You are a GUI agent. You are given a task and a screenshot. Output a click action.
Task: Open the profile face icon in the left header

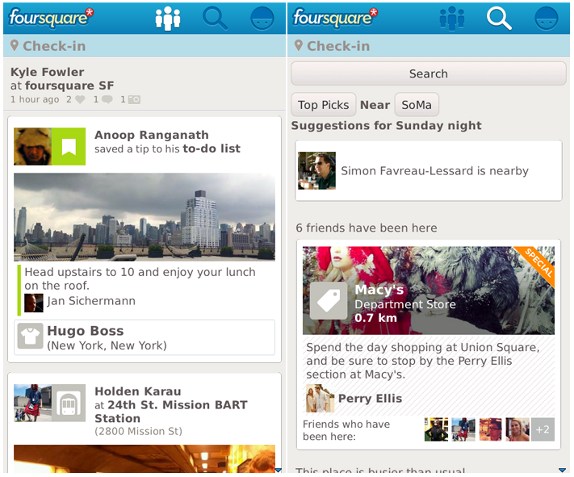click(x=262, y=18)
